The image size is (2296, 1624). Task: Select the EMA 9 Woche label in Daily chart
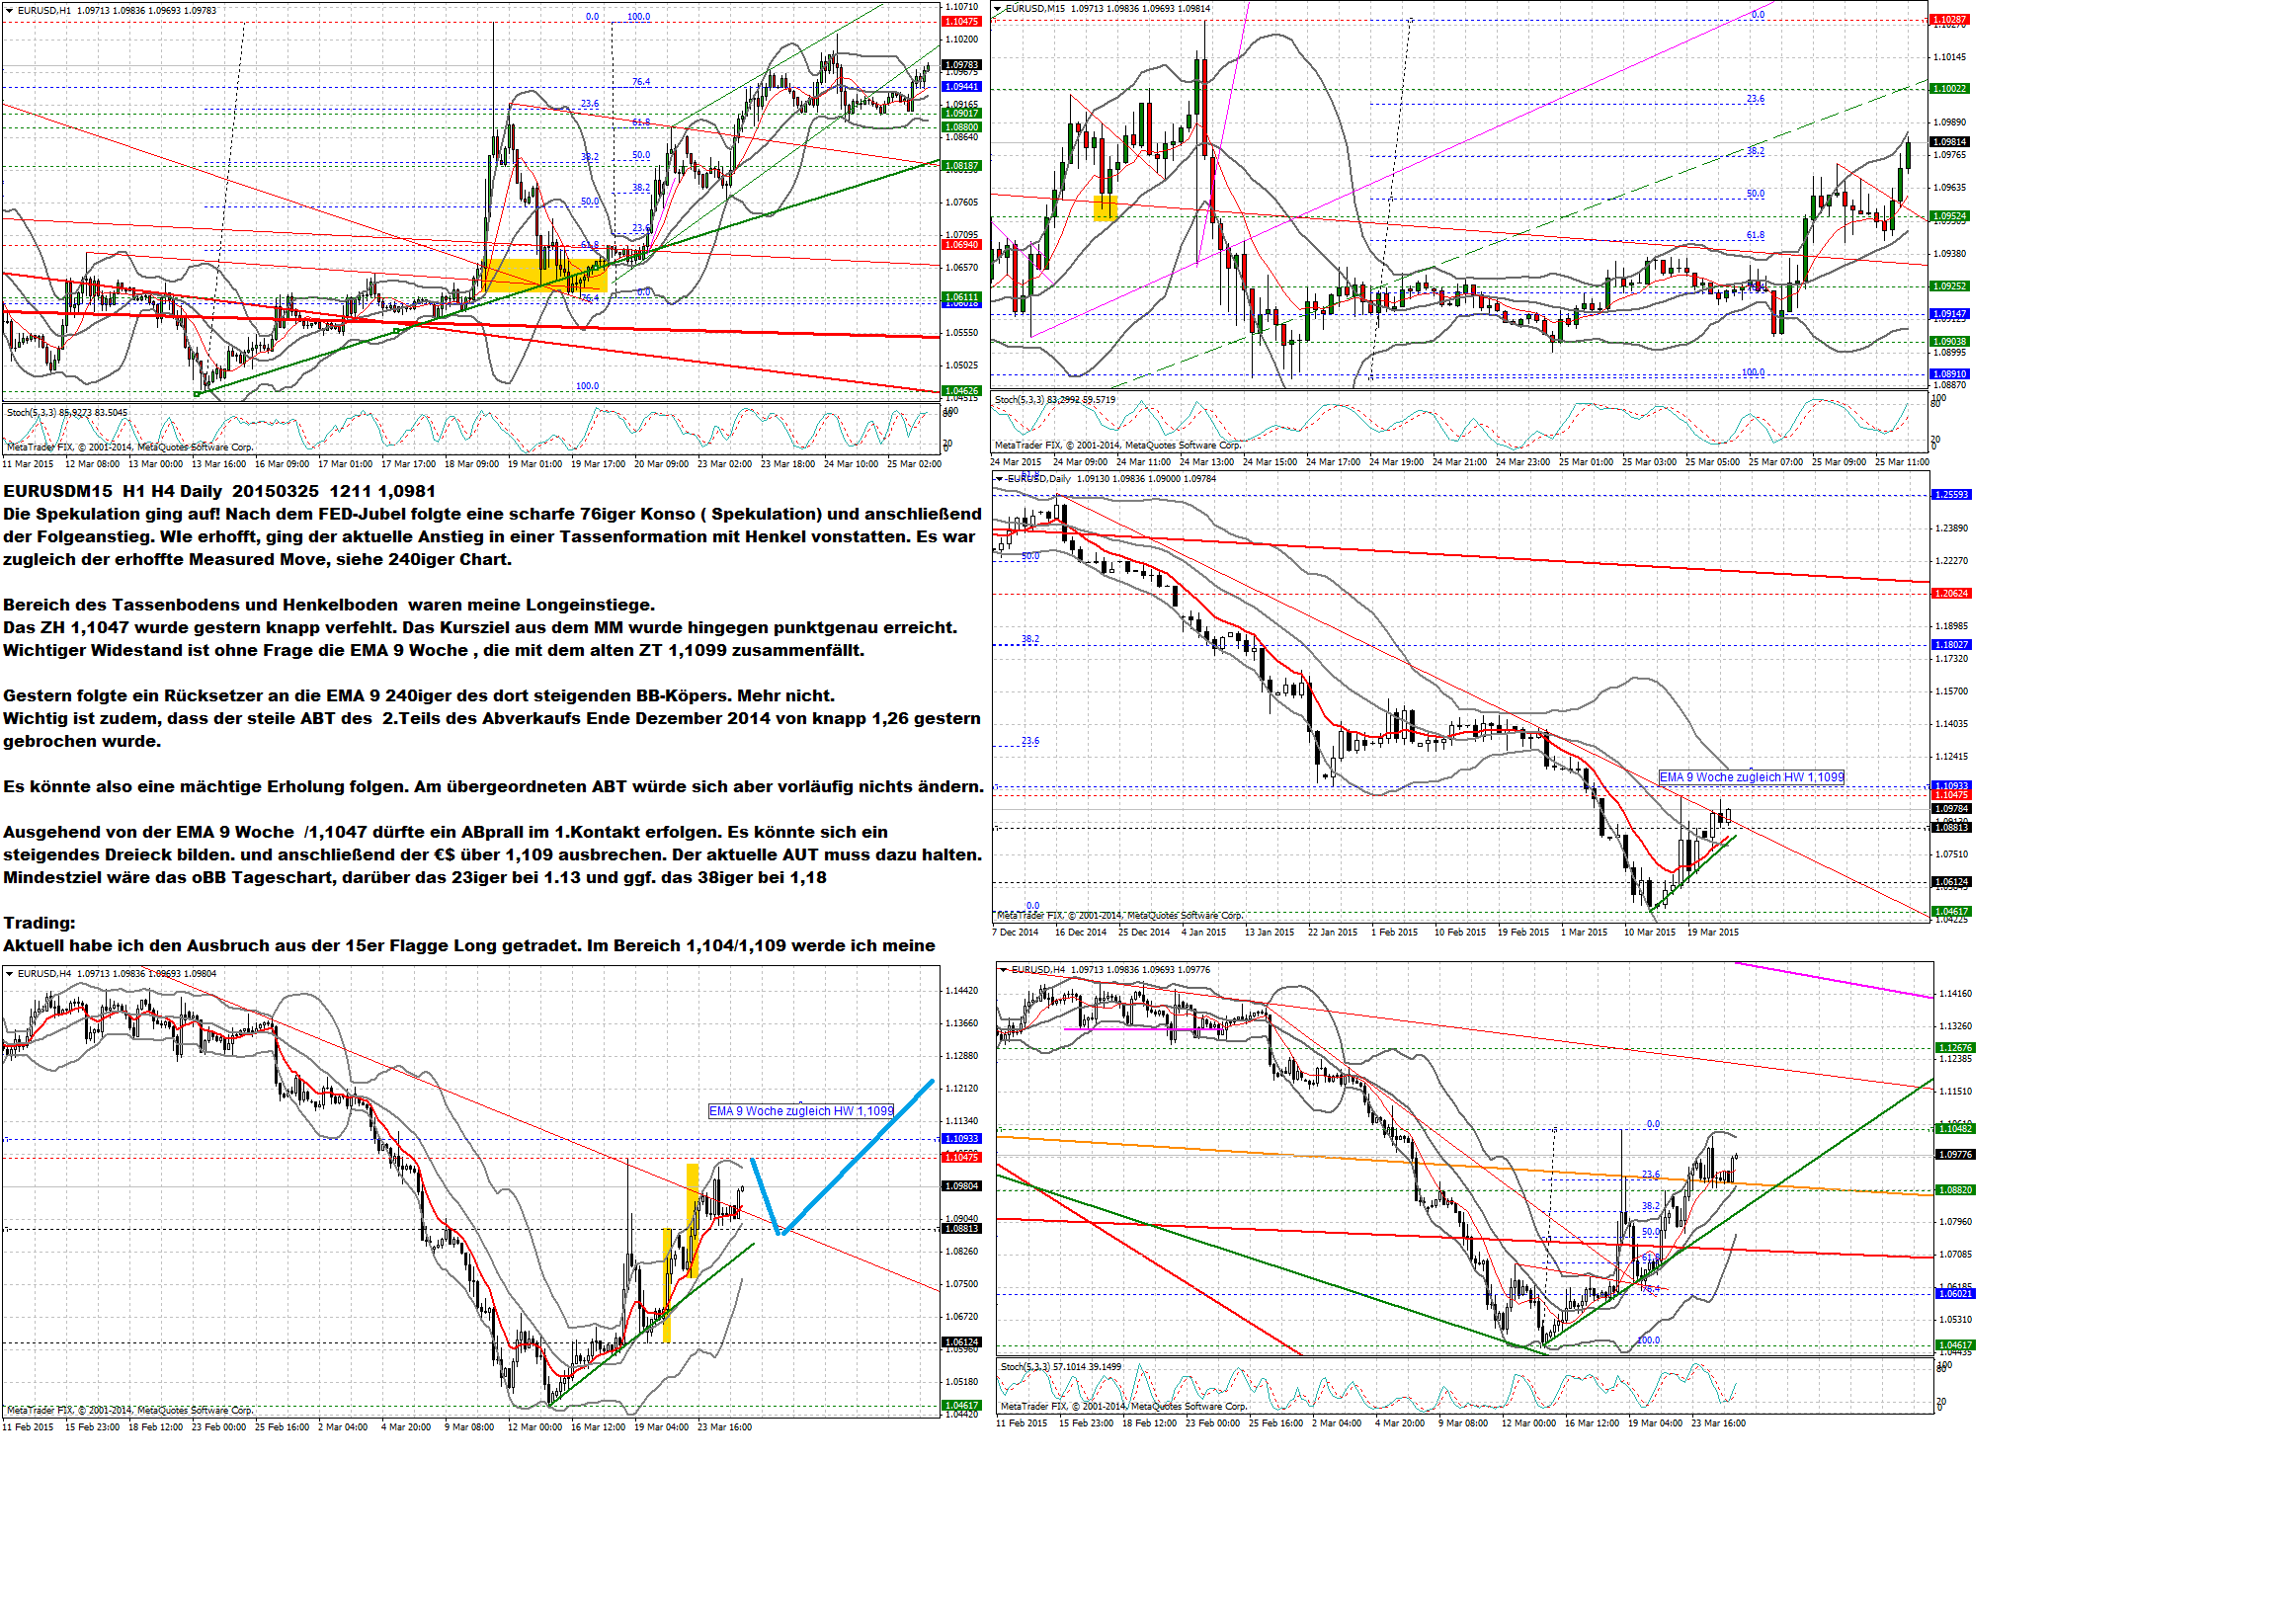[x=1751, y=777]
